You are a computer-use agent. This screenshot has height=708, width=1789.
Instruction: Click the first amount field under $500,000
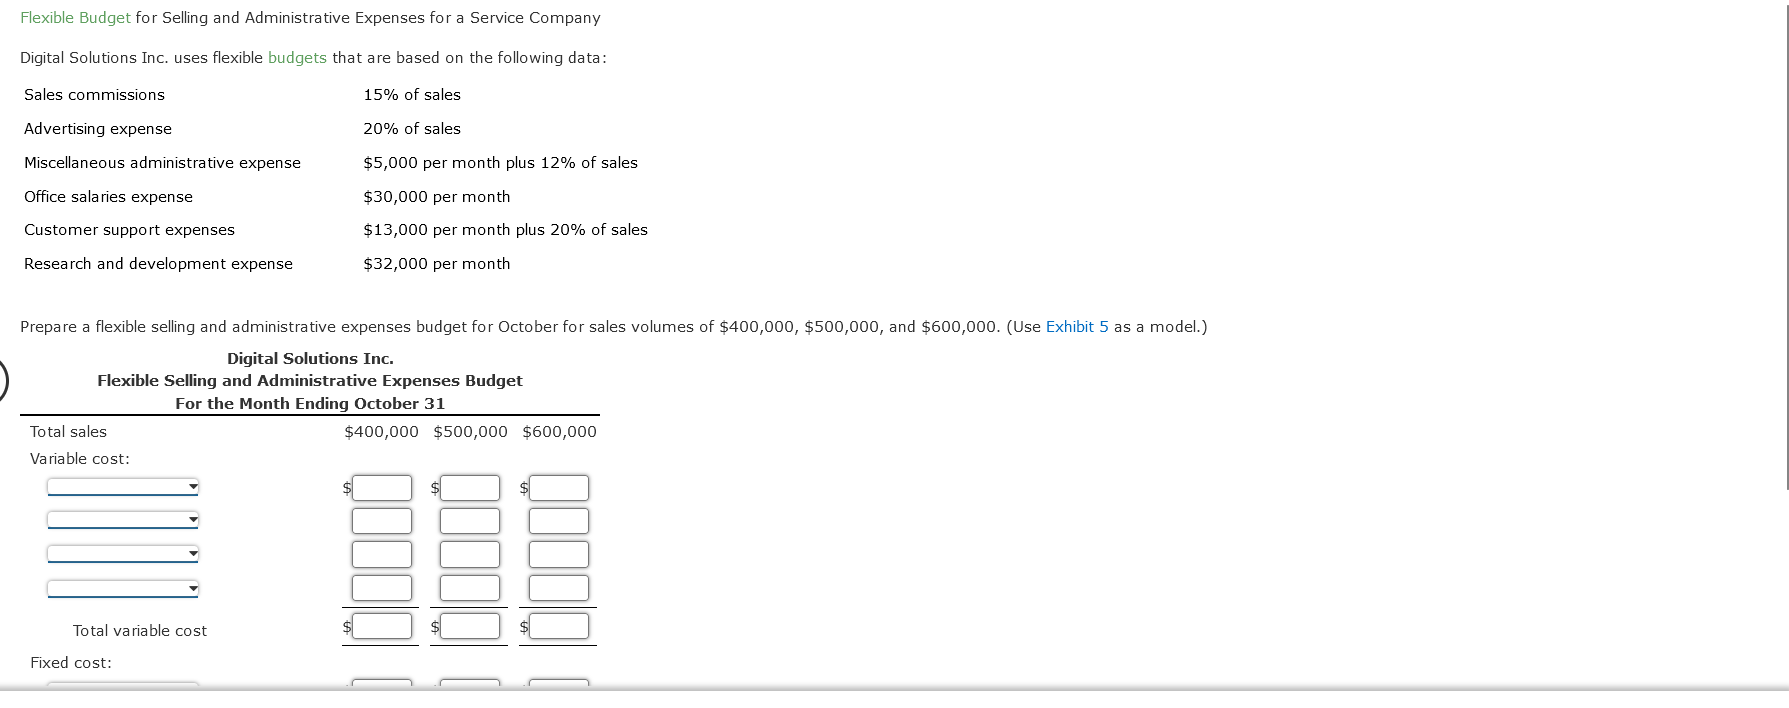coord(470,487)
